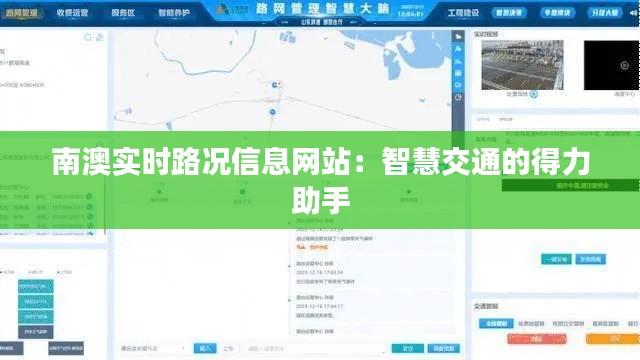The image size is (640, 360).
Task: Click the blue 插入 button
Action: click(x=205, y=348)
